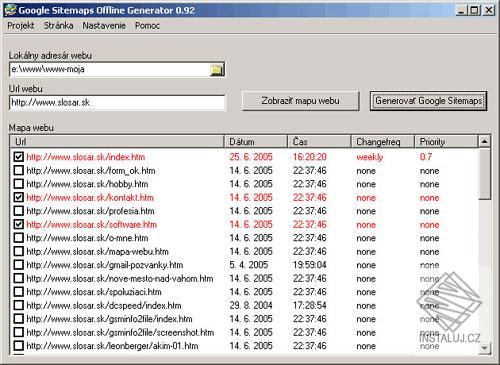Viewport: 500px width, 365px height.
Task: Open the Pomoc menu
Action: [x=147, y=26]
